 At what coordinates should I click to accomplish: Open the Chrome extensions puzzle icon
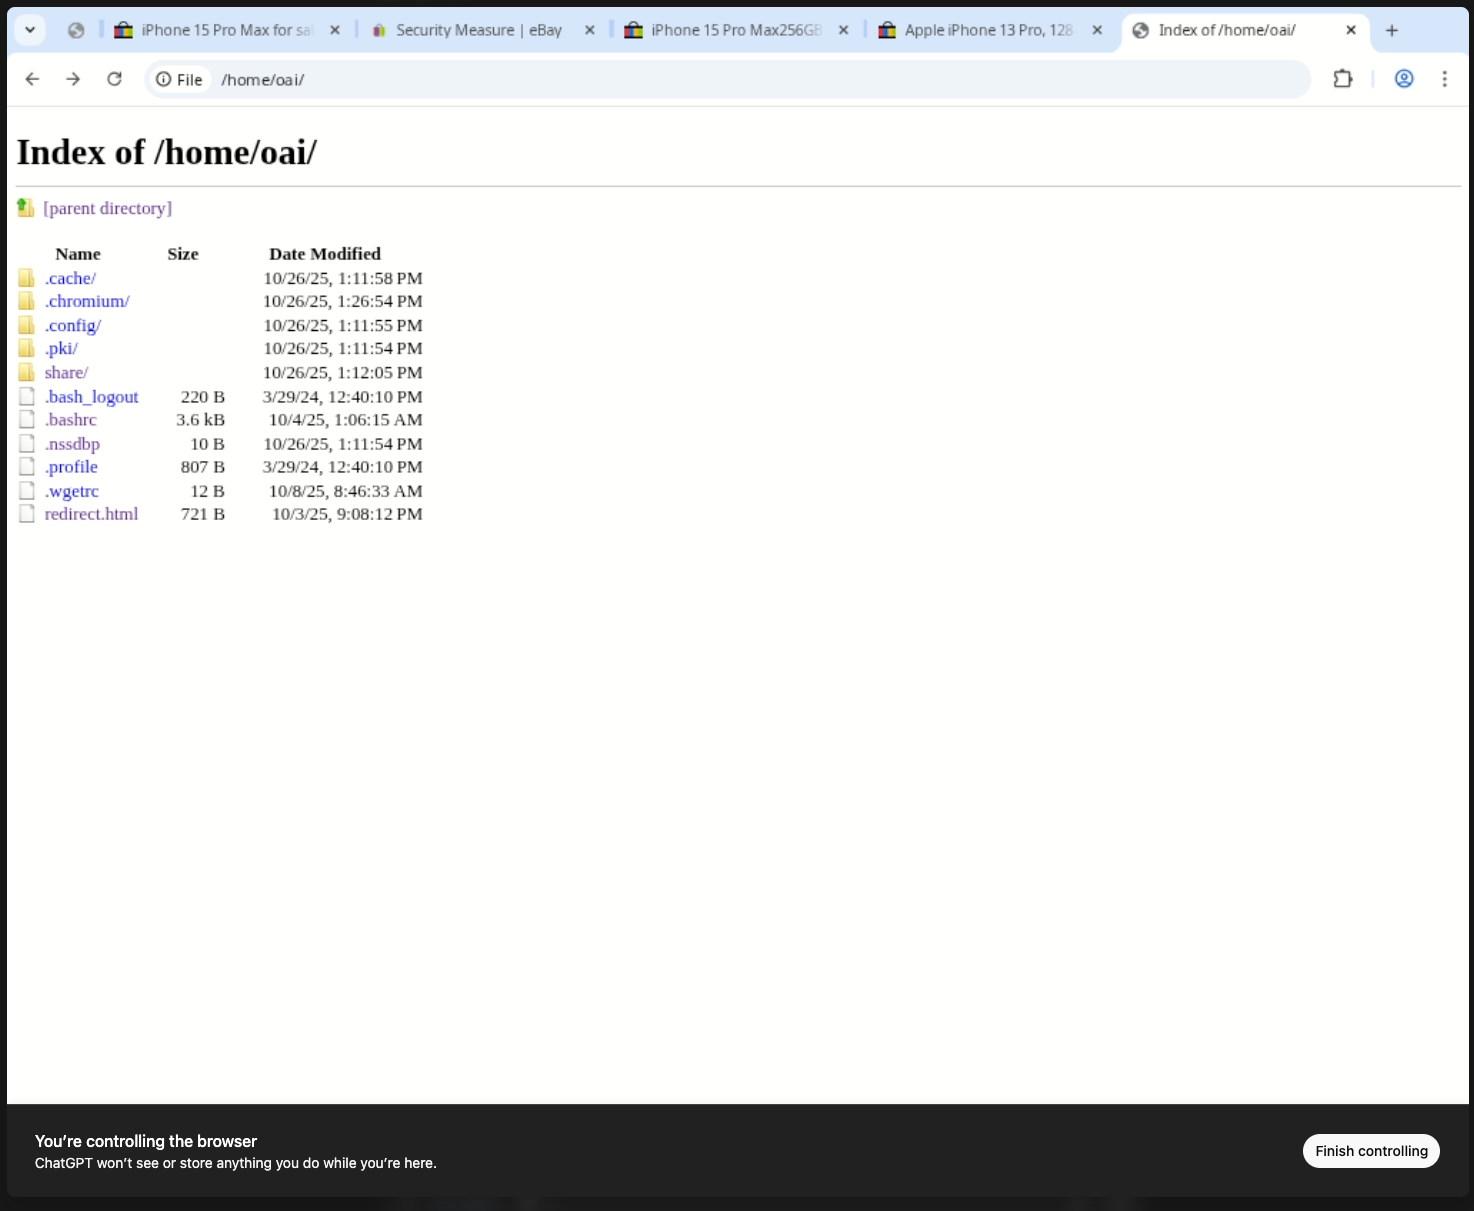pos(1343,79)
